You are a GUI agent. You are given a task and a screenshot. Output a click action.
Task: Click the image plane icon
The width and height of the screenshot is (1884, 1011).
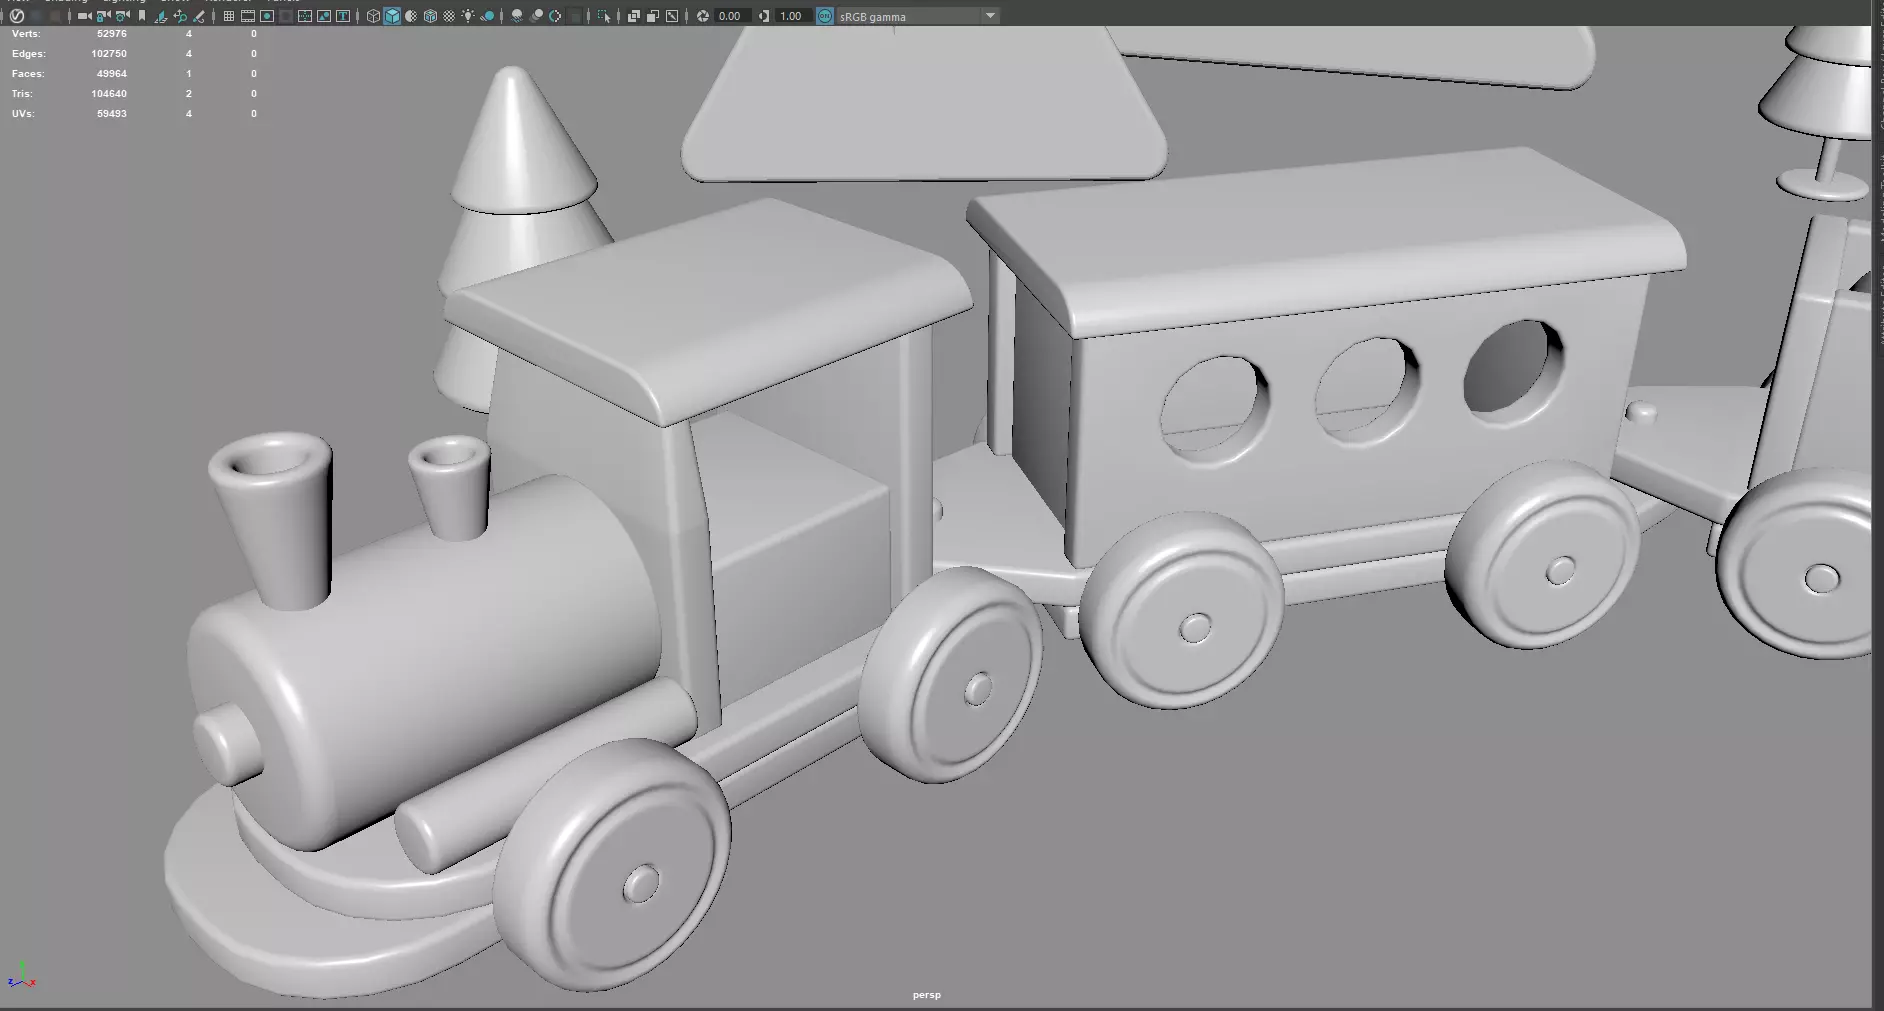point(160,16)
